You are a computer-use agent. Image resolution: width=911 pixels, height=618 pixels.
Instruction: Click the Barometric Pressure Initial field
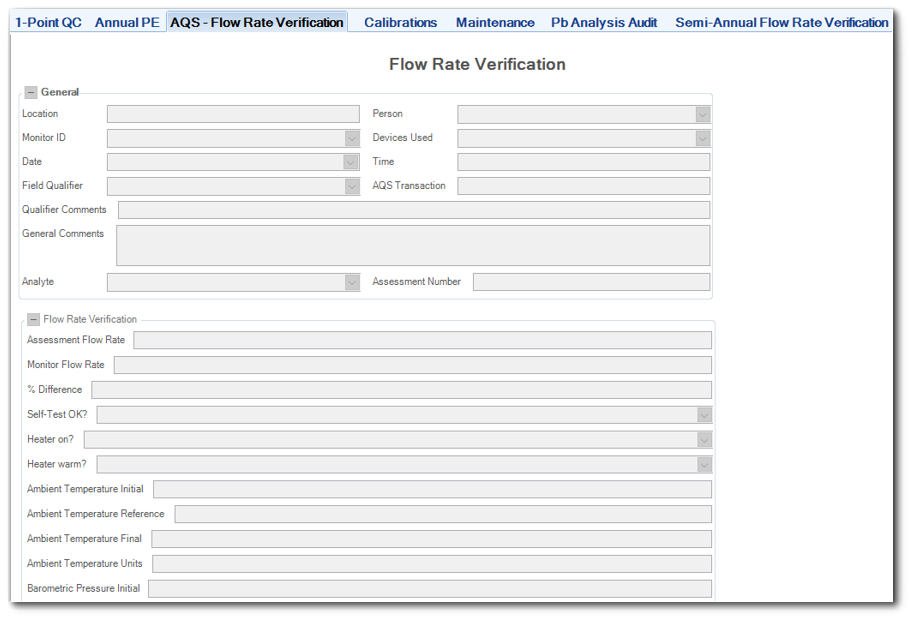[x=430, y=588]
